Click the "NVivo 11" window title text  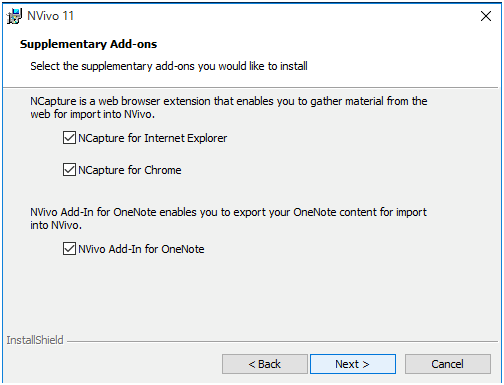coord(50,16)
